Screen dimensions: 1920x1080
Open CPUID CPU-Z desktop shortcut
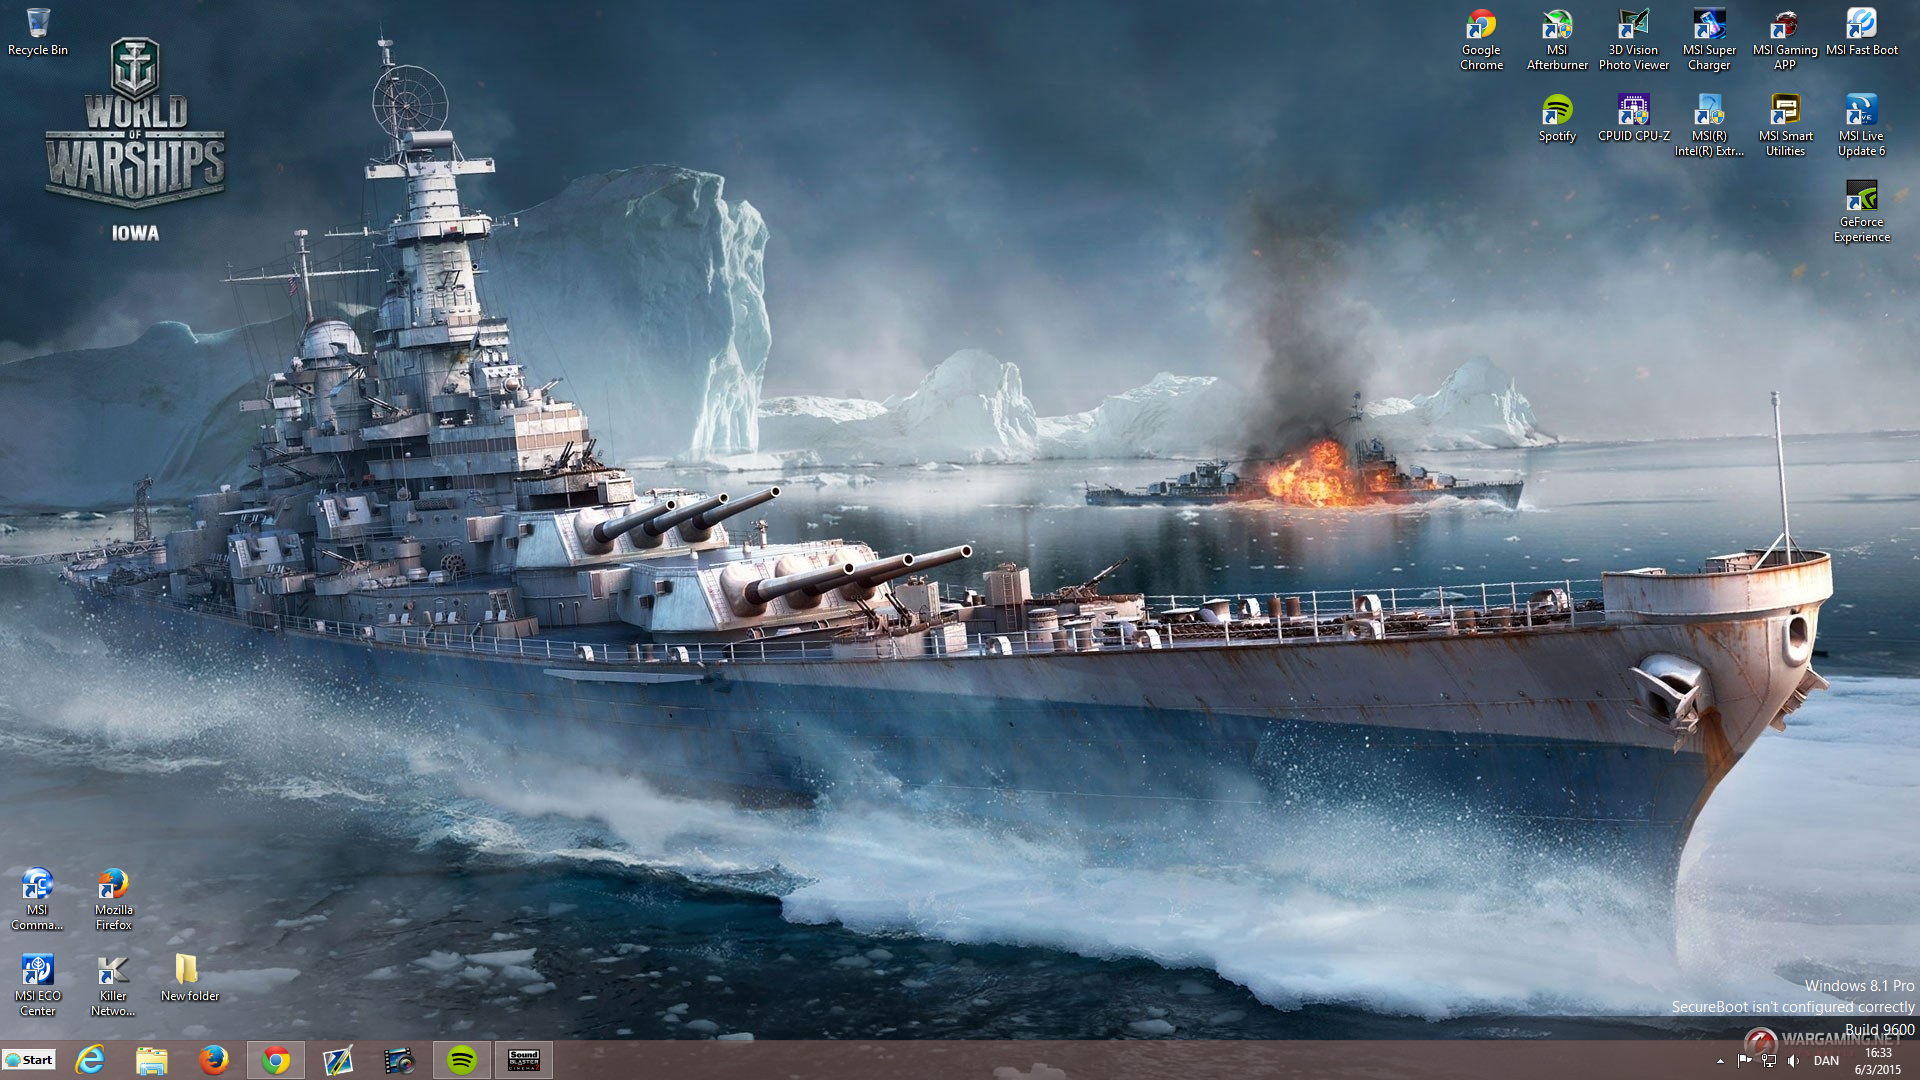point(1633,118)
